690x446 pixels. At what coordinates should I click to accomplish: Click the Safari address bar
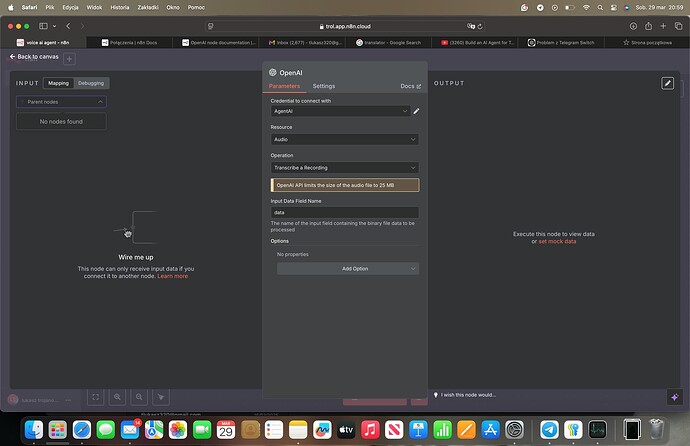345,26
